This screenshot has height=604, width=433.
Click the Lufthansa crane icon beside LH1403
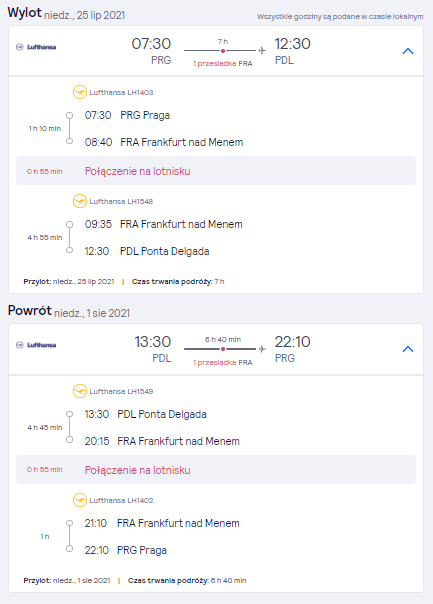(80, 92)
